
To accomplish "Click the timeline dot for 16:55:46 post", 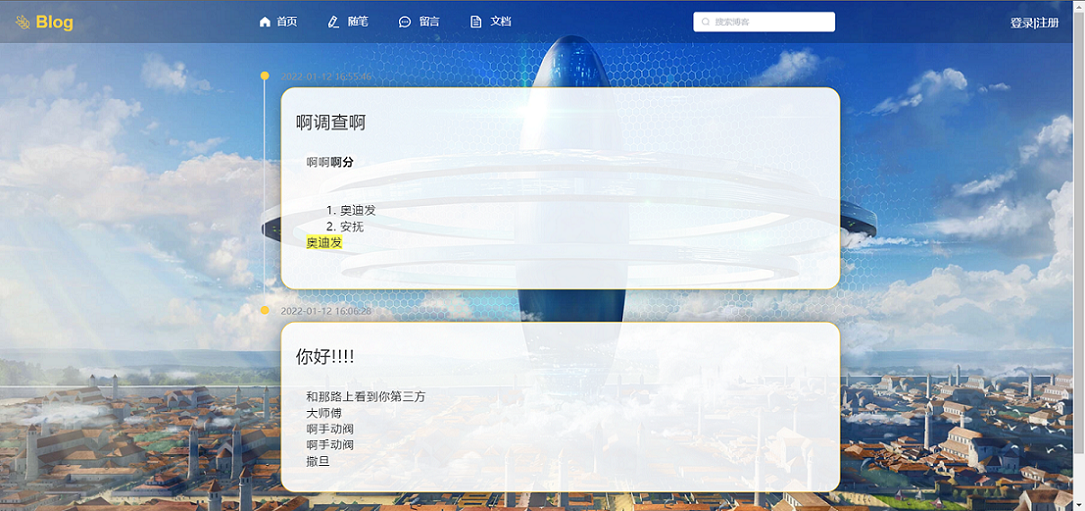I will coord(265,76).
